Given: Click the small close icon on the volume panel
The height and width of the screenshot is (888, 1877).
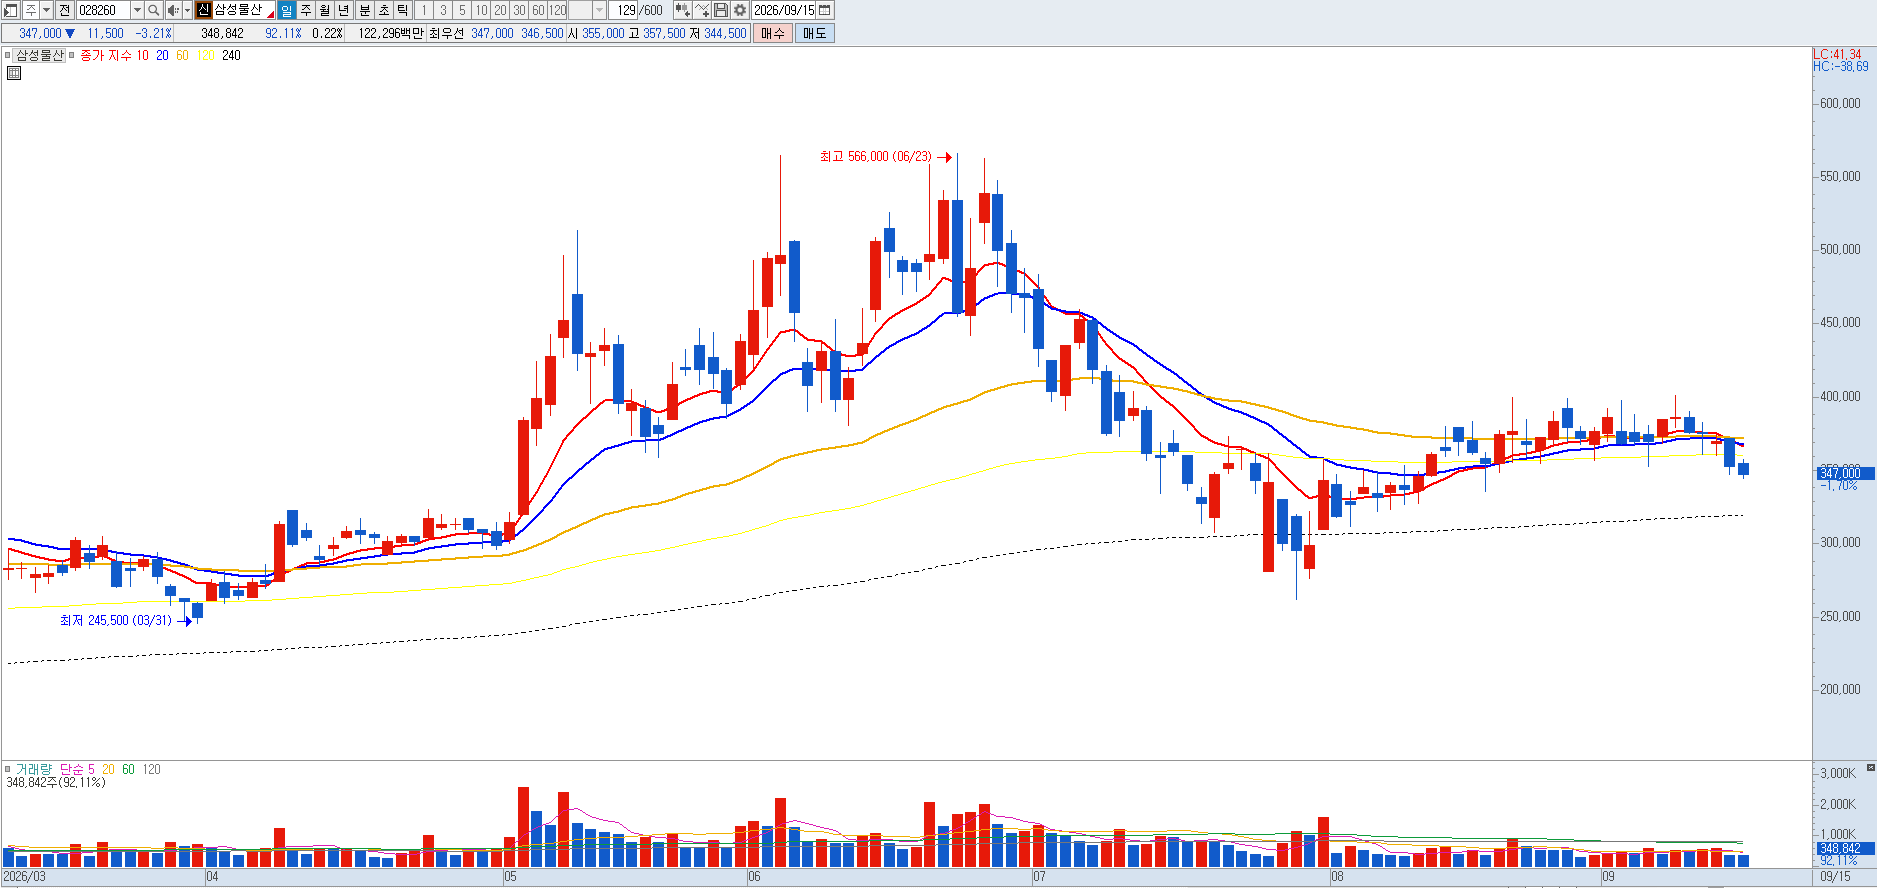Looking at the screenshot, I should click(1870, 768).
